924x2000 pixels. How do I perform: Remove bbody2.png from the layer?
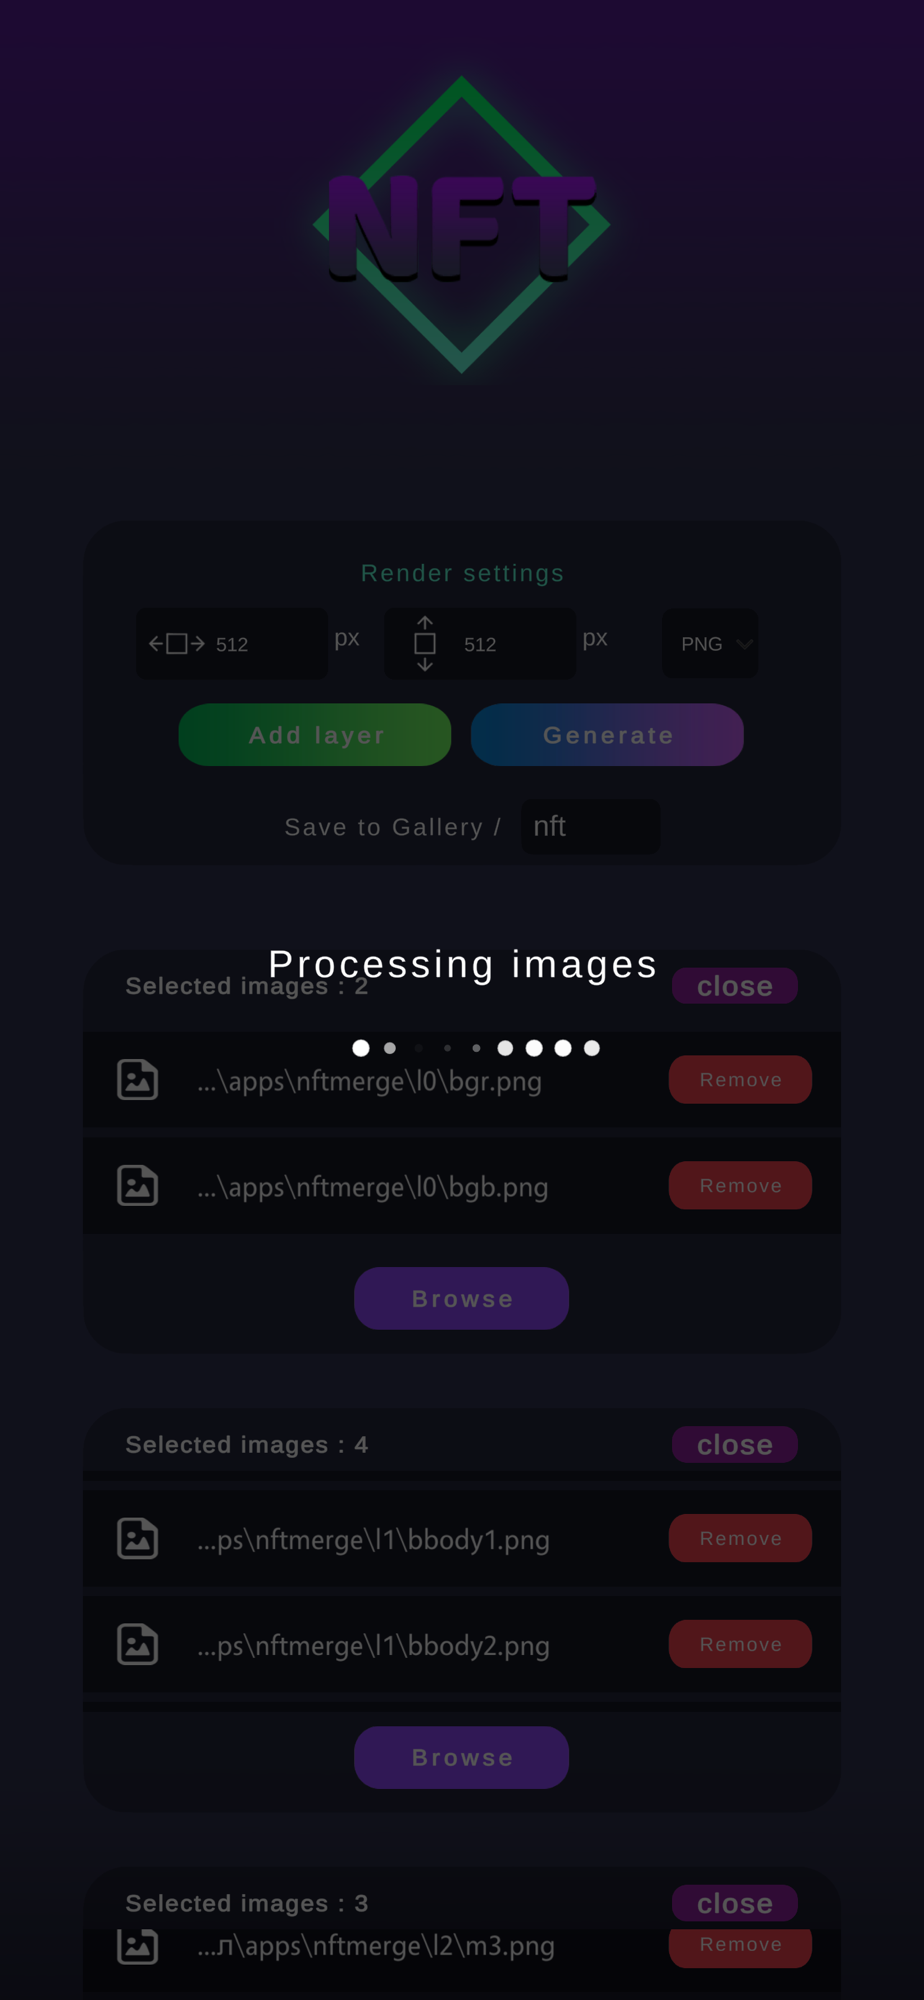tap(740, 1645)
